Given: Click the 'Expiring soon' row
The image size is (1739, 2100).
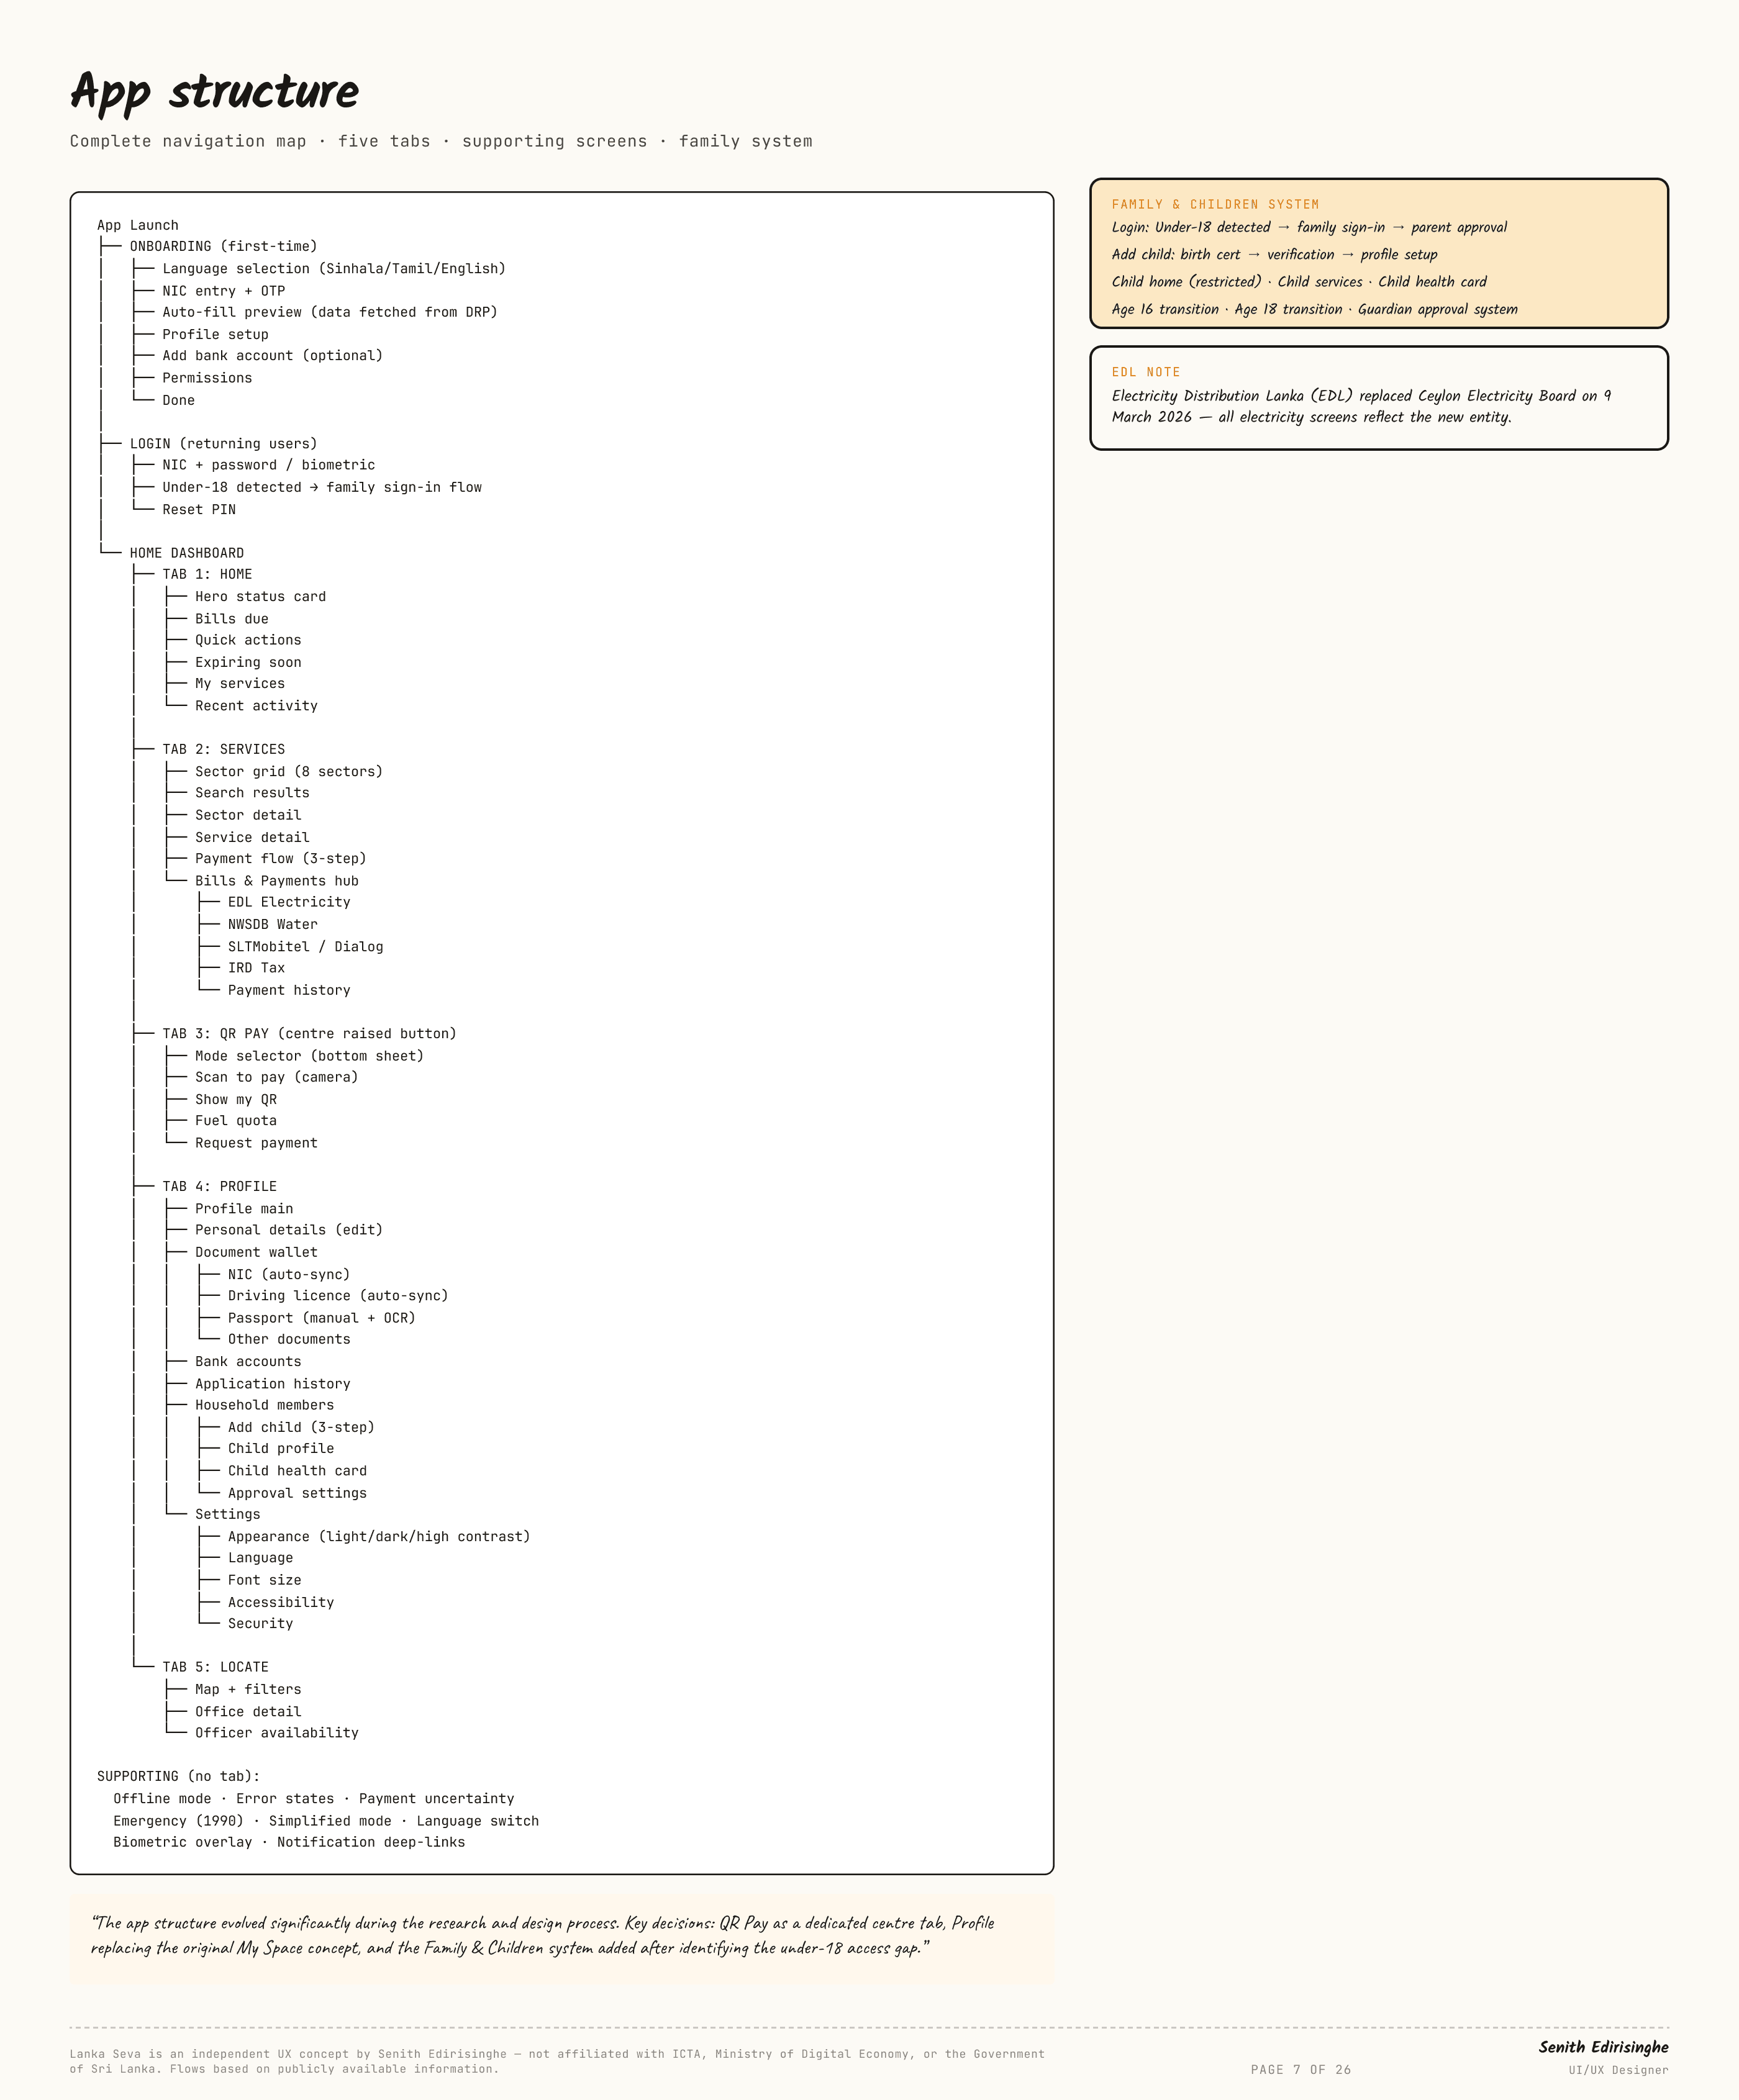Looking at the screenshot, I should coord(248,662).
